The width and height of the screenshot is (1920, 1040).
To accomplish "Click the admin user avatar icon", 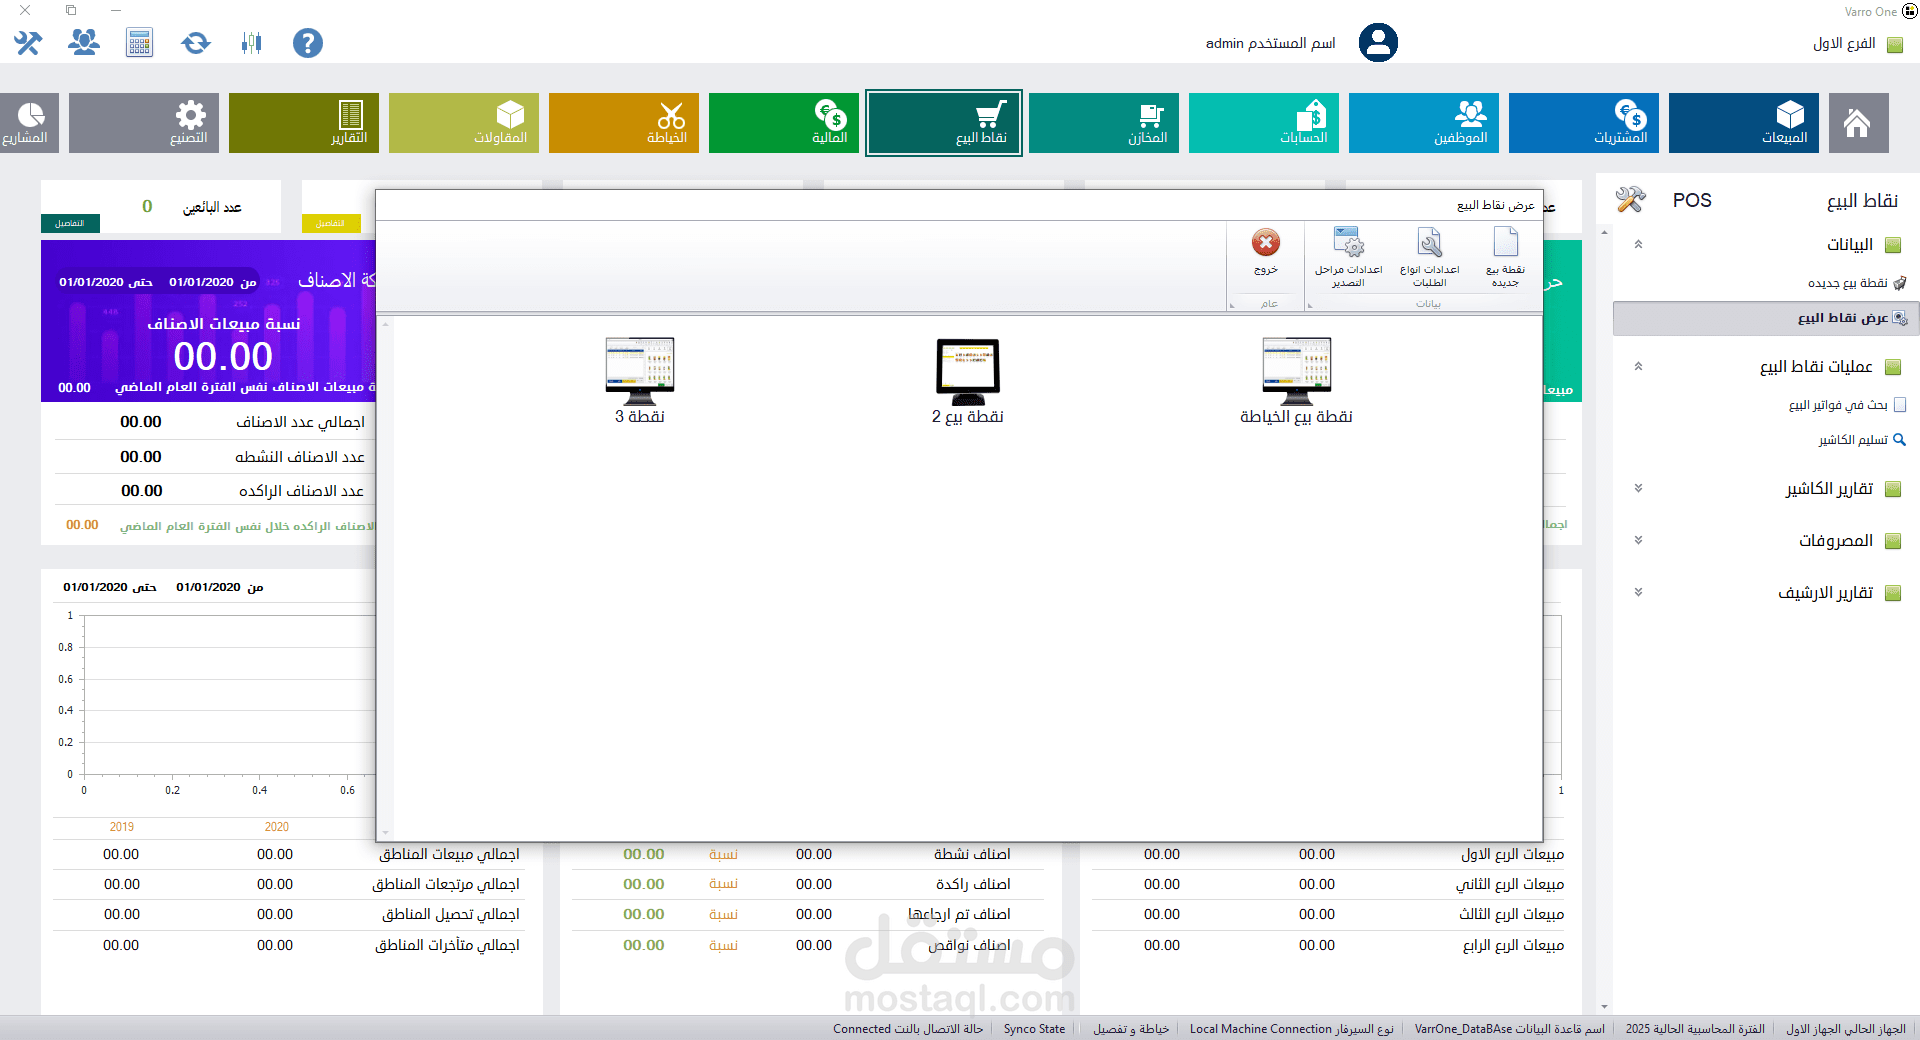I will (x=1378, y=43).
